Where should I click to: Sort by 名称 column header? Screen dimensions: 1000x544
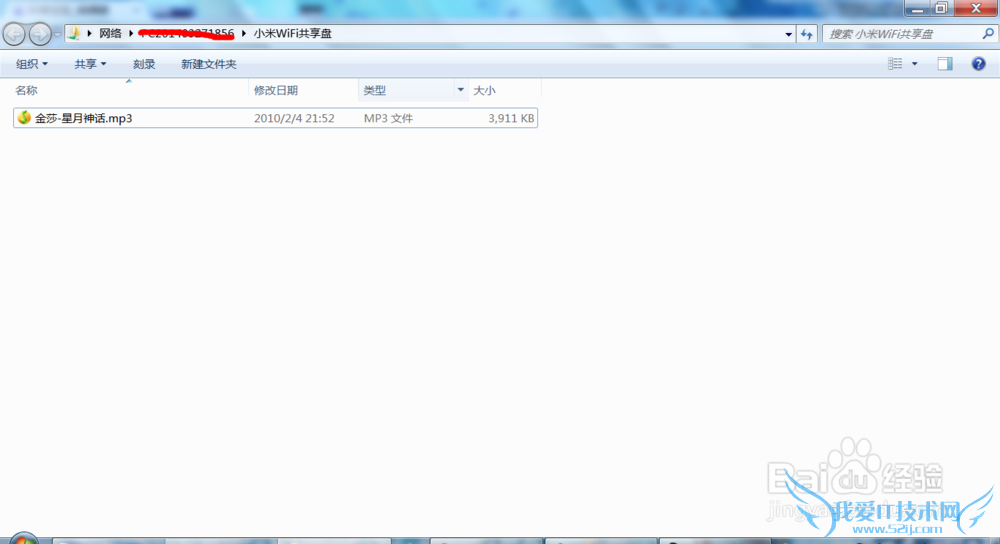(x=129, y=90)
